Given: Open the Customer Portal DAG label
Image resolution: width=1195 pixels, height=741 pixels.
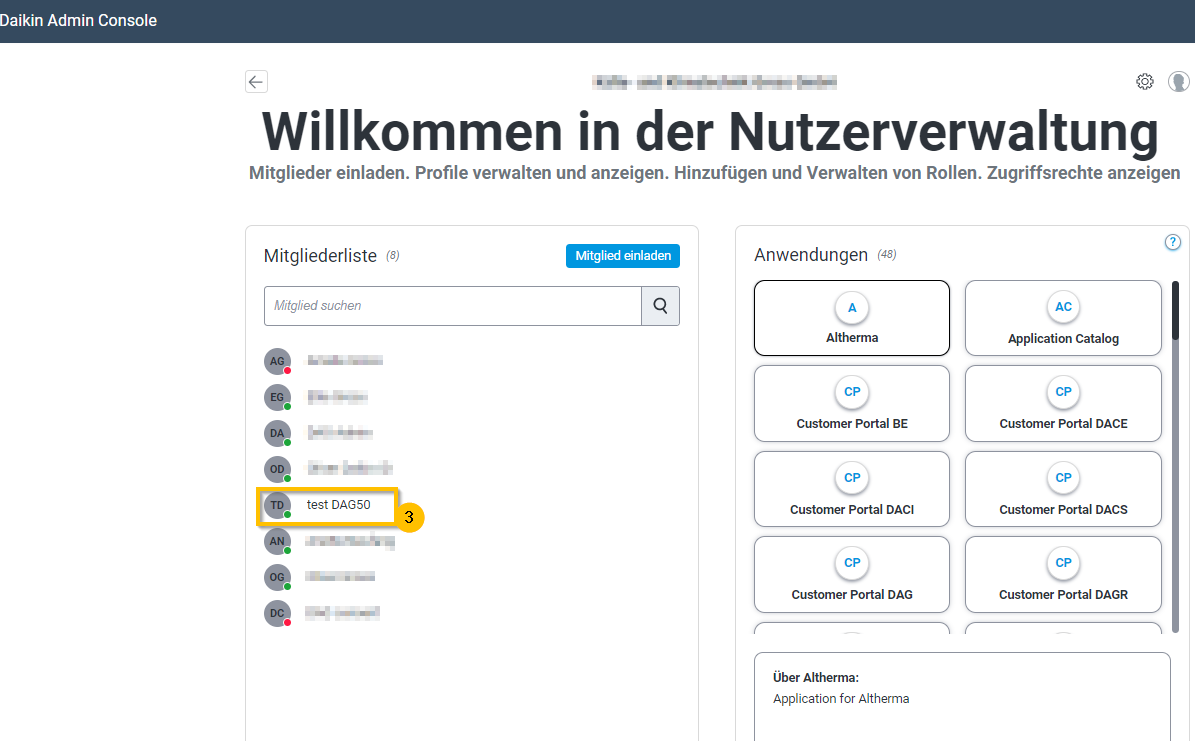Looking at the screenshot, I should [x=852, y=595].
